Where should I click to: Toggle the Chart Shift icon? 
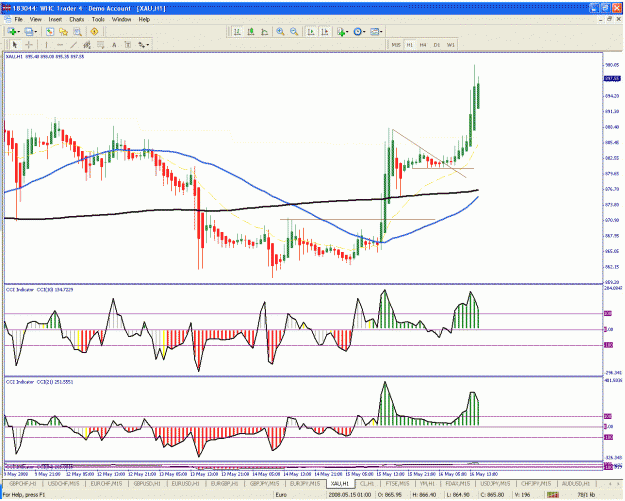(x=325, y=31)
